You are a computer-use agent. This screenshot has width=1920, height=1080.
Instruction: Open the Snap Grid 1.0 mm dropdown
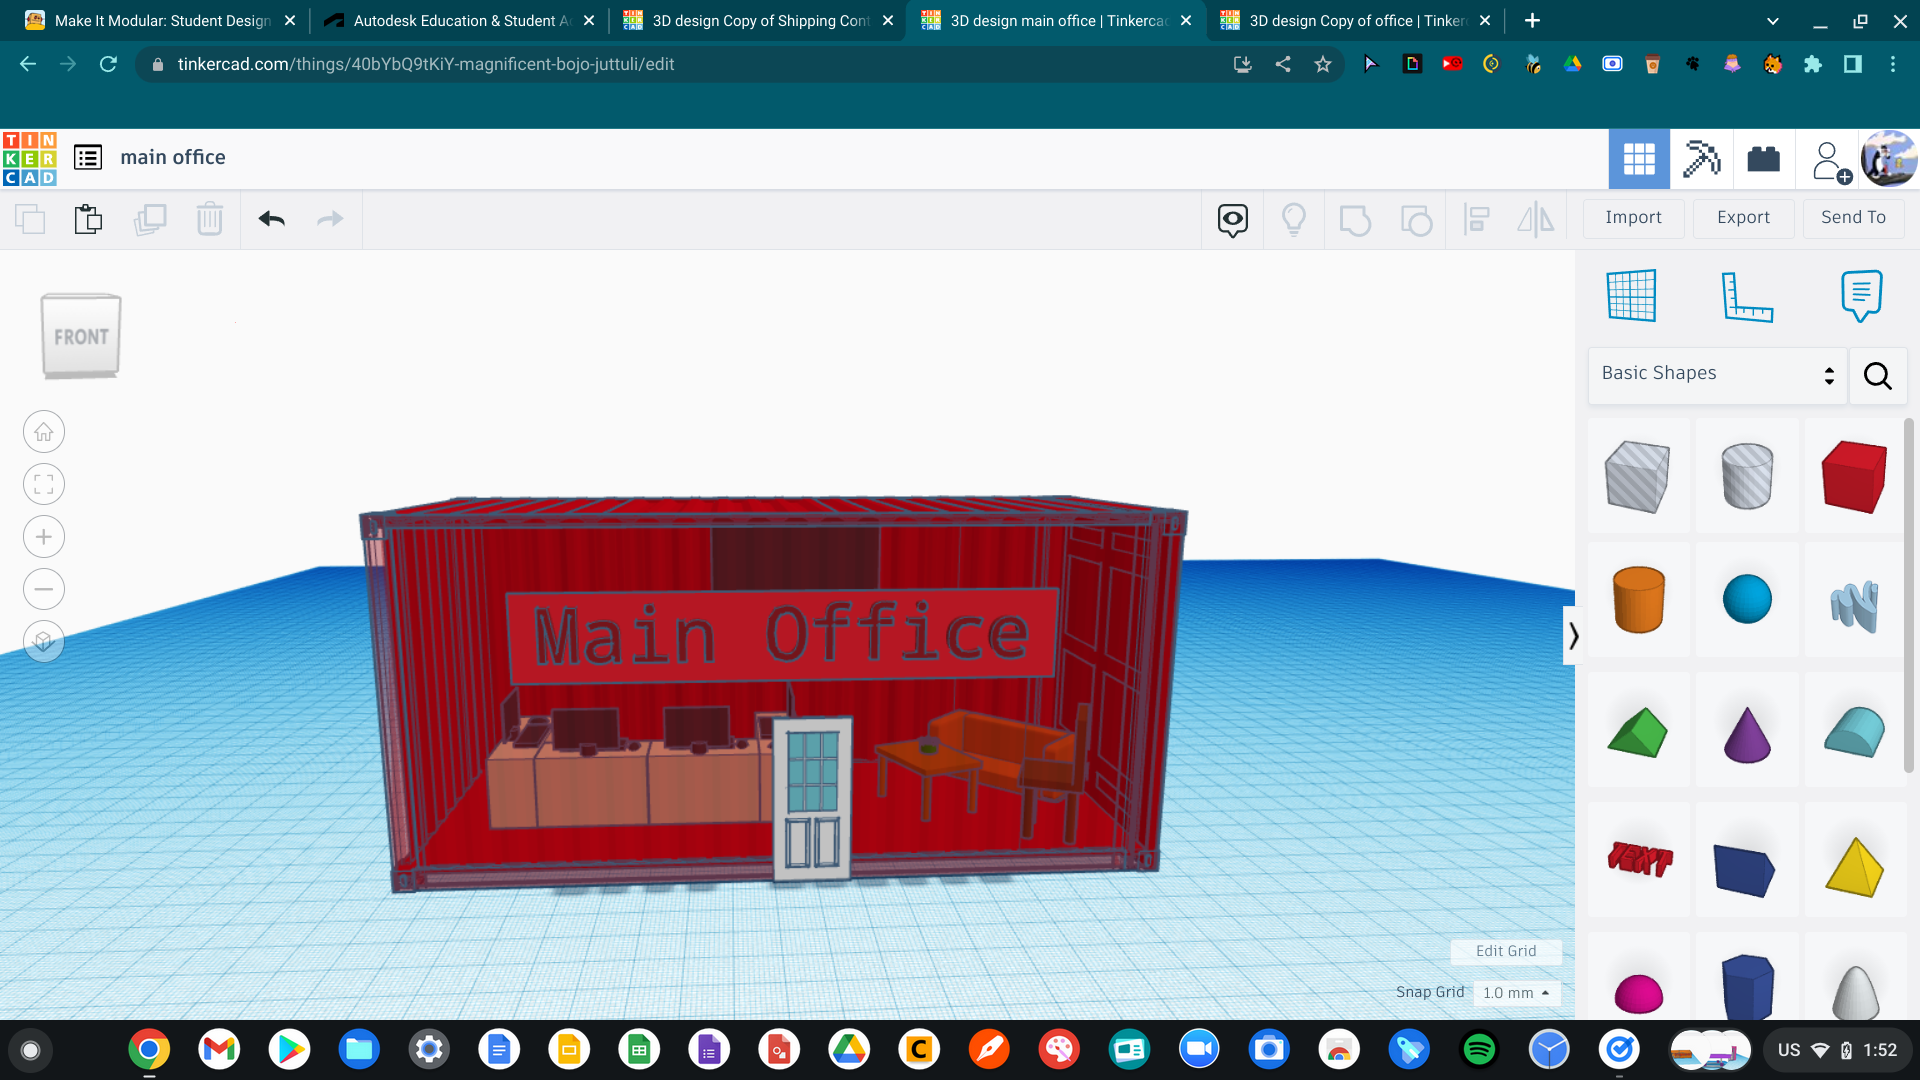1516,993
